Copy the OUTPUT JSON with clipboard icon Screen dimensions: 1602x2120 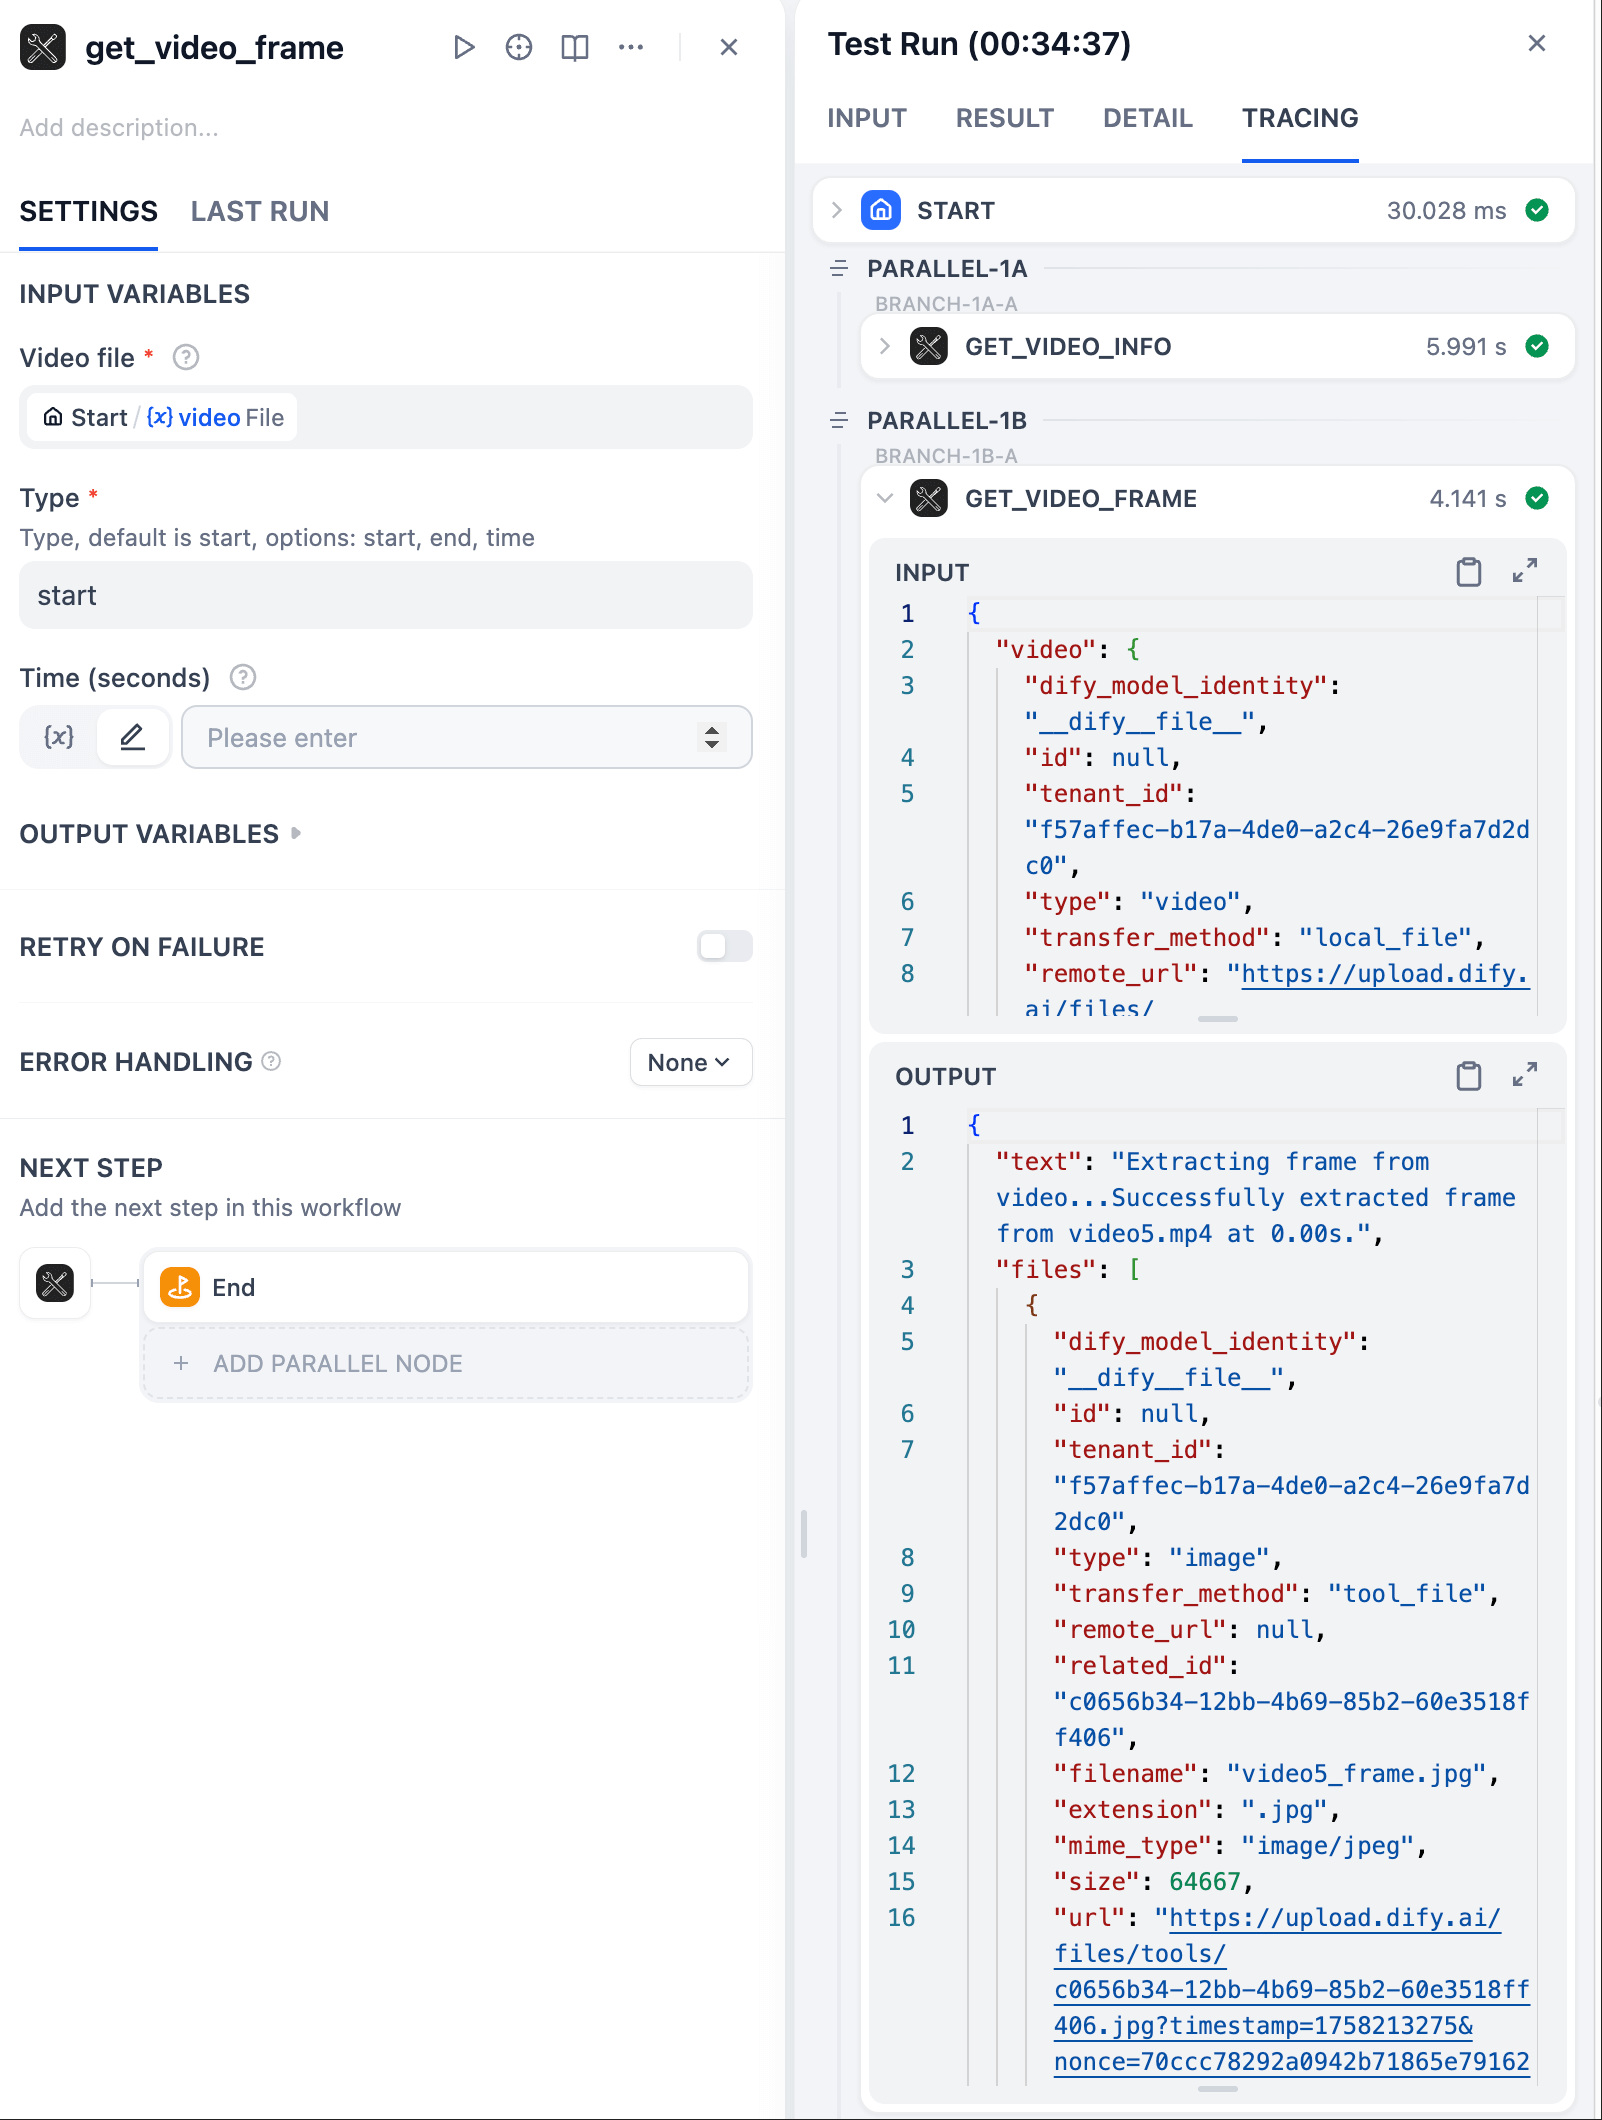pos(1468,1076)
